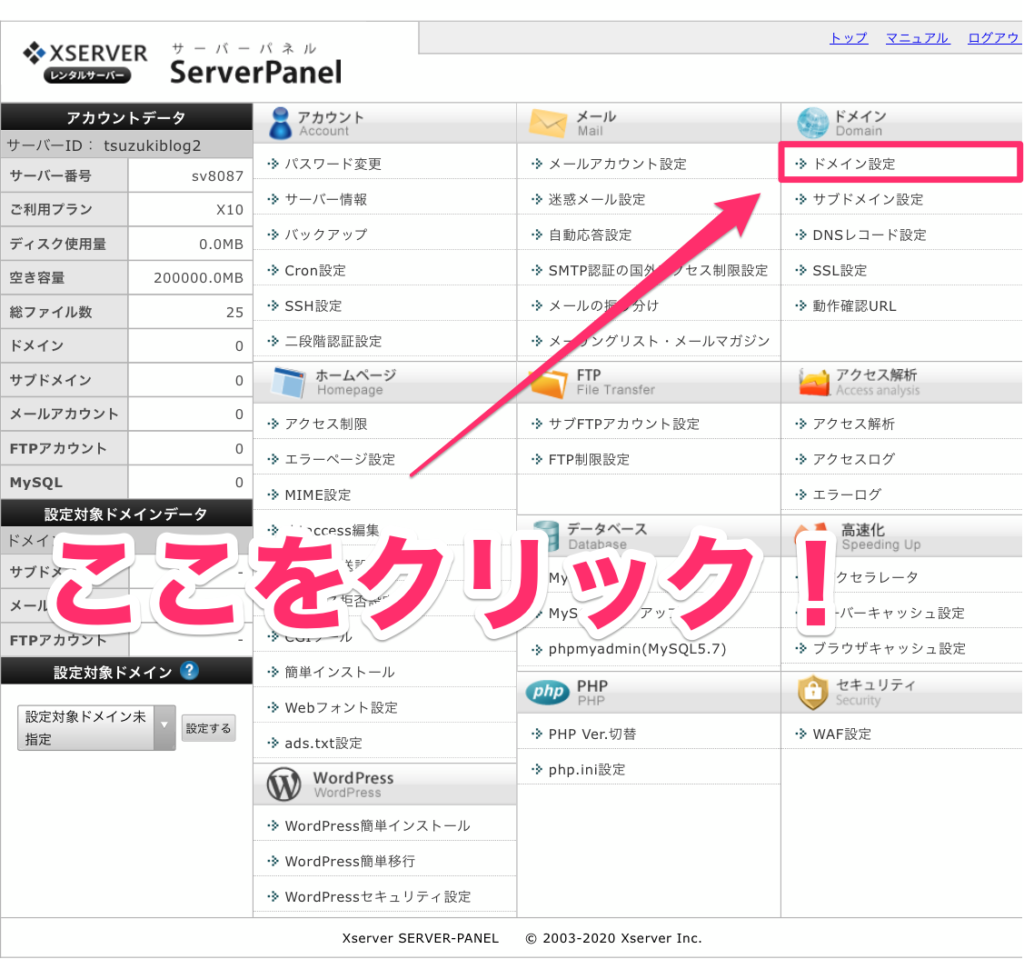This screenshot has width=1024, height=959.
Task: Click the Mail envelope icon
Action: point(547,123)
